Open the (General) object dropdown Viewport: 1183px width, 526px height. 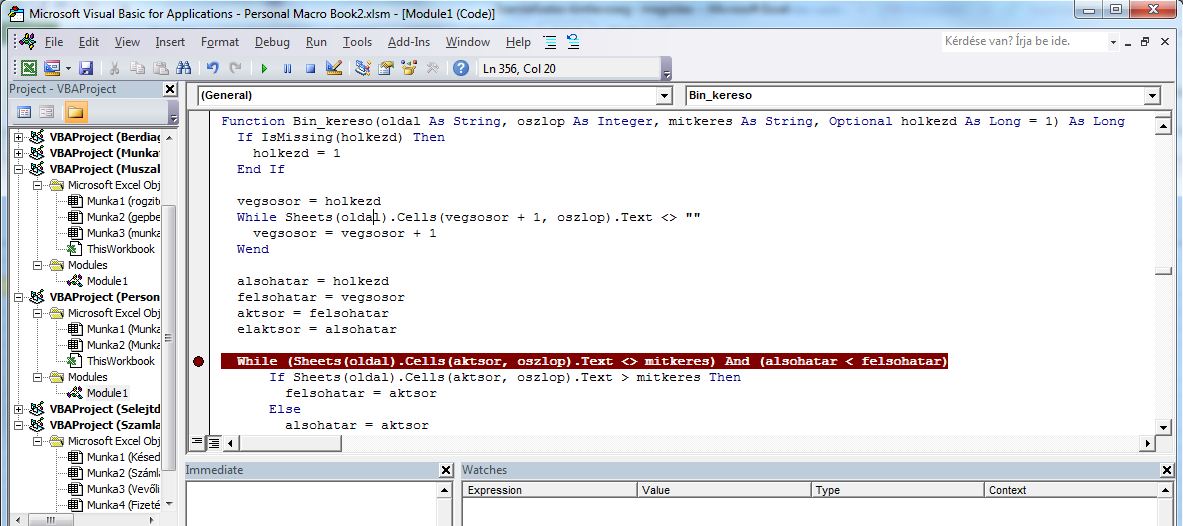coord(664,96)
